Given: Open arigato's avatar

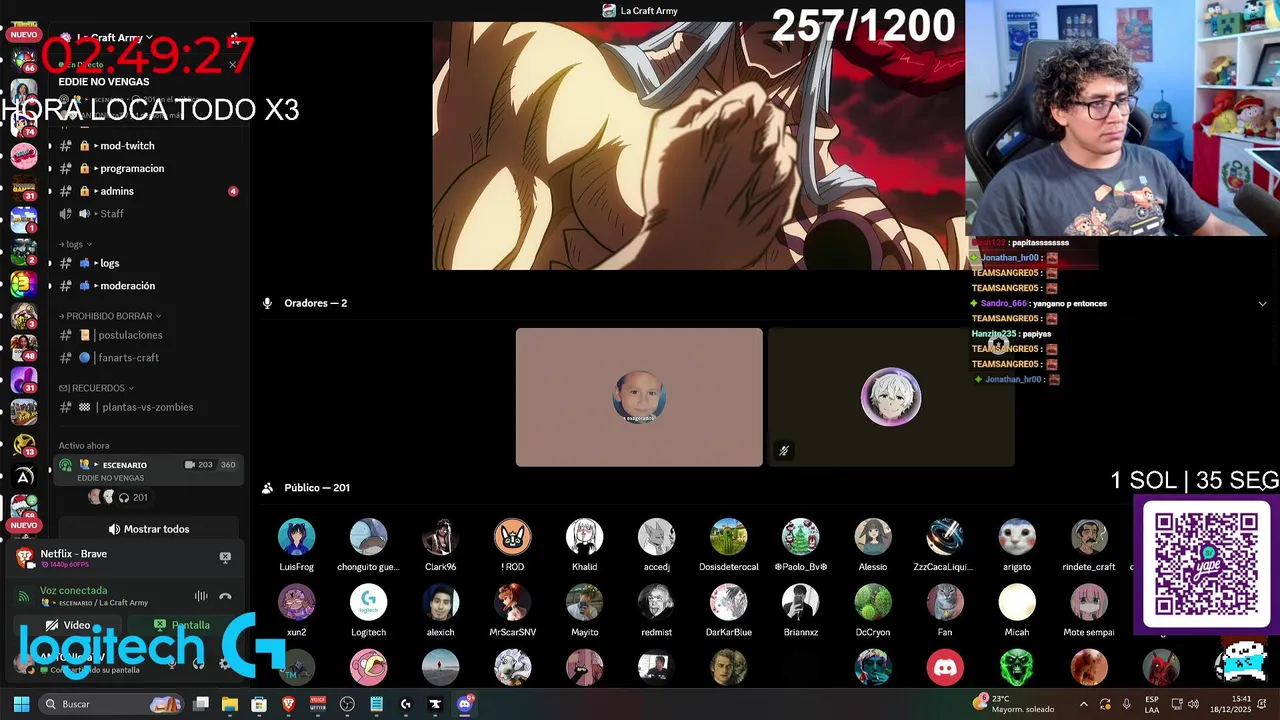Looking at the screenshot, I should [1016, 537].
